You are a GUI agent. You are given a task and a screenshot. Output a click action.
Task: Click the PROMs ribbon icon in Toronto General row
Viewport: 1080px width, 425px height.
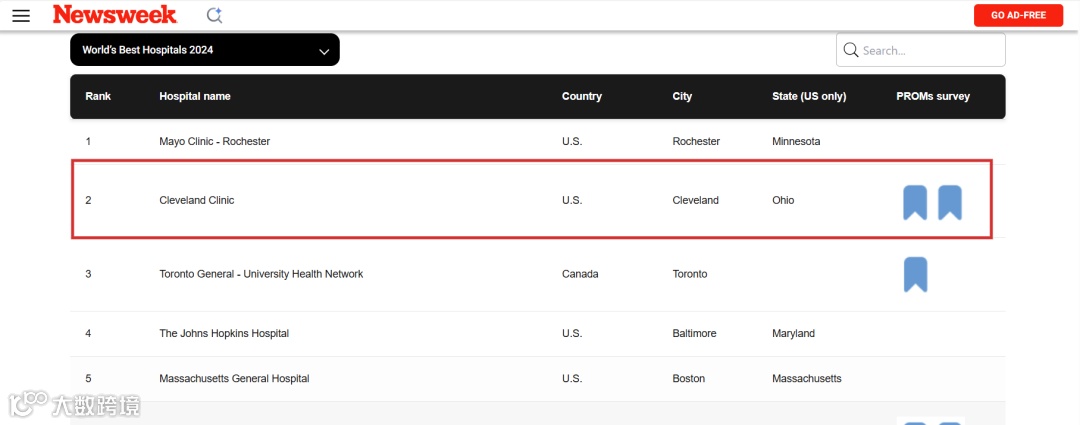click(915, 274)
